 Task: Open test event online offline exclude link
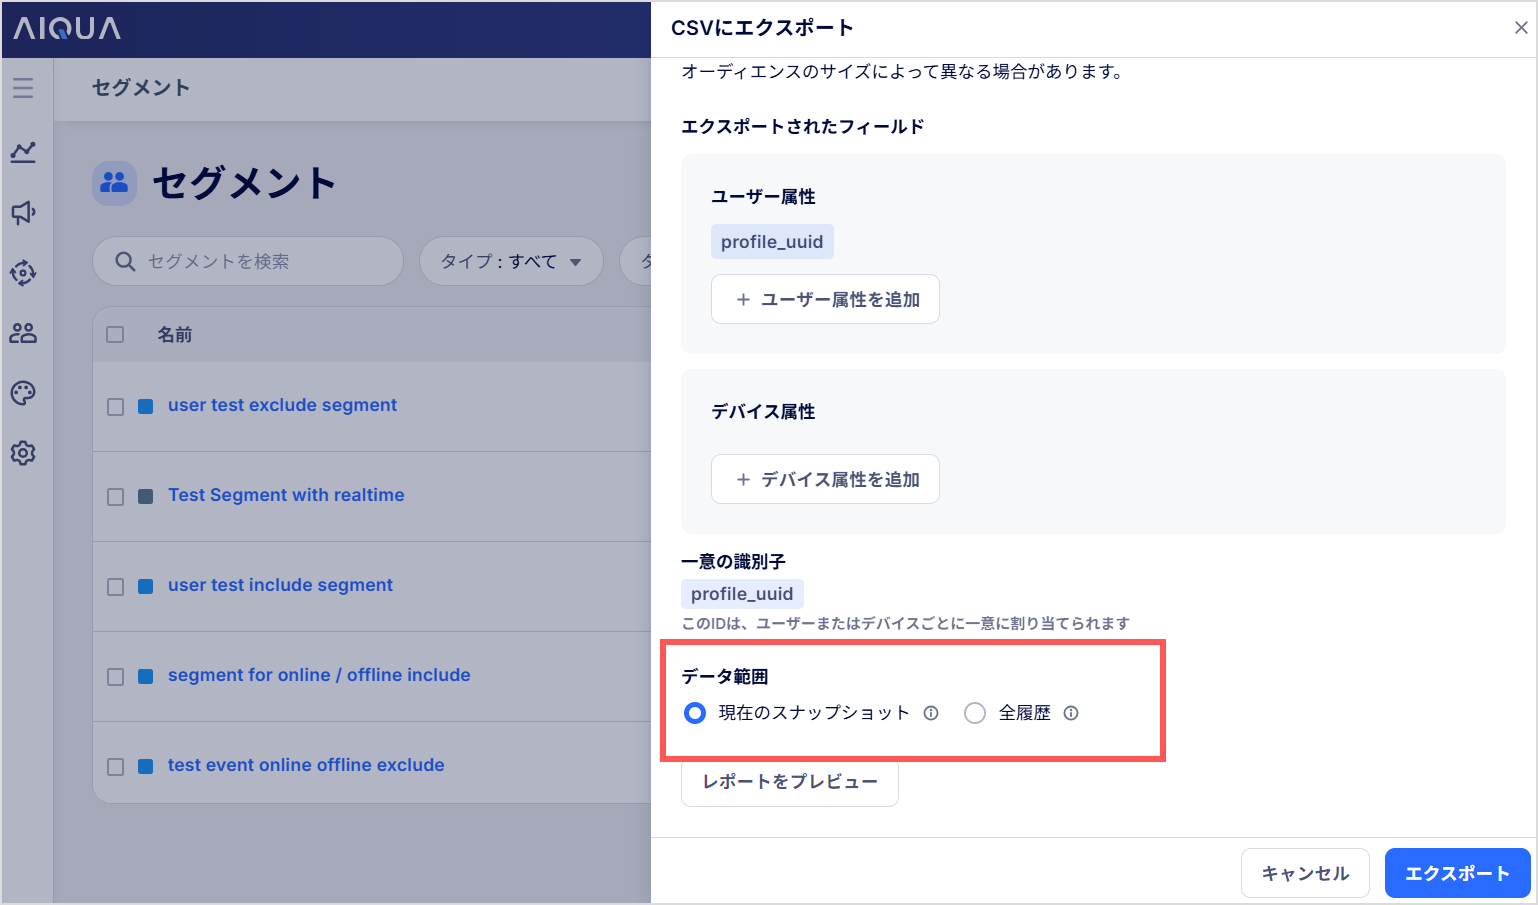click(x=306, y=765)
